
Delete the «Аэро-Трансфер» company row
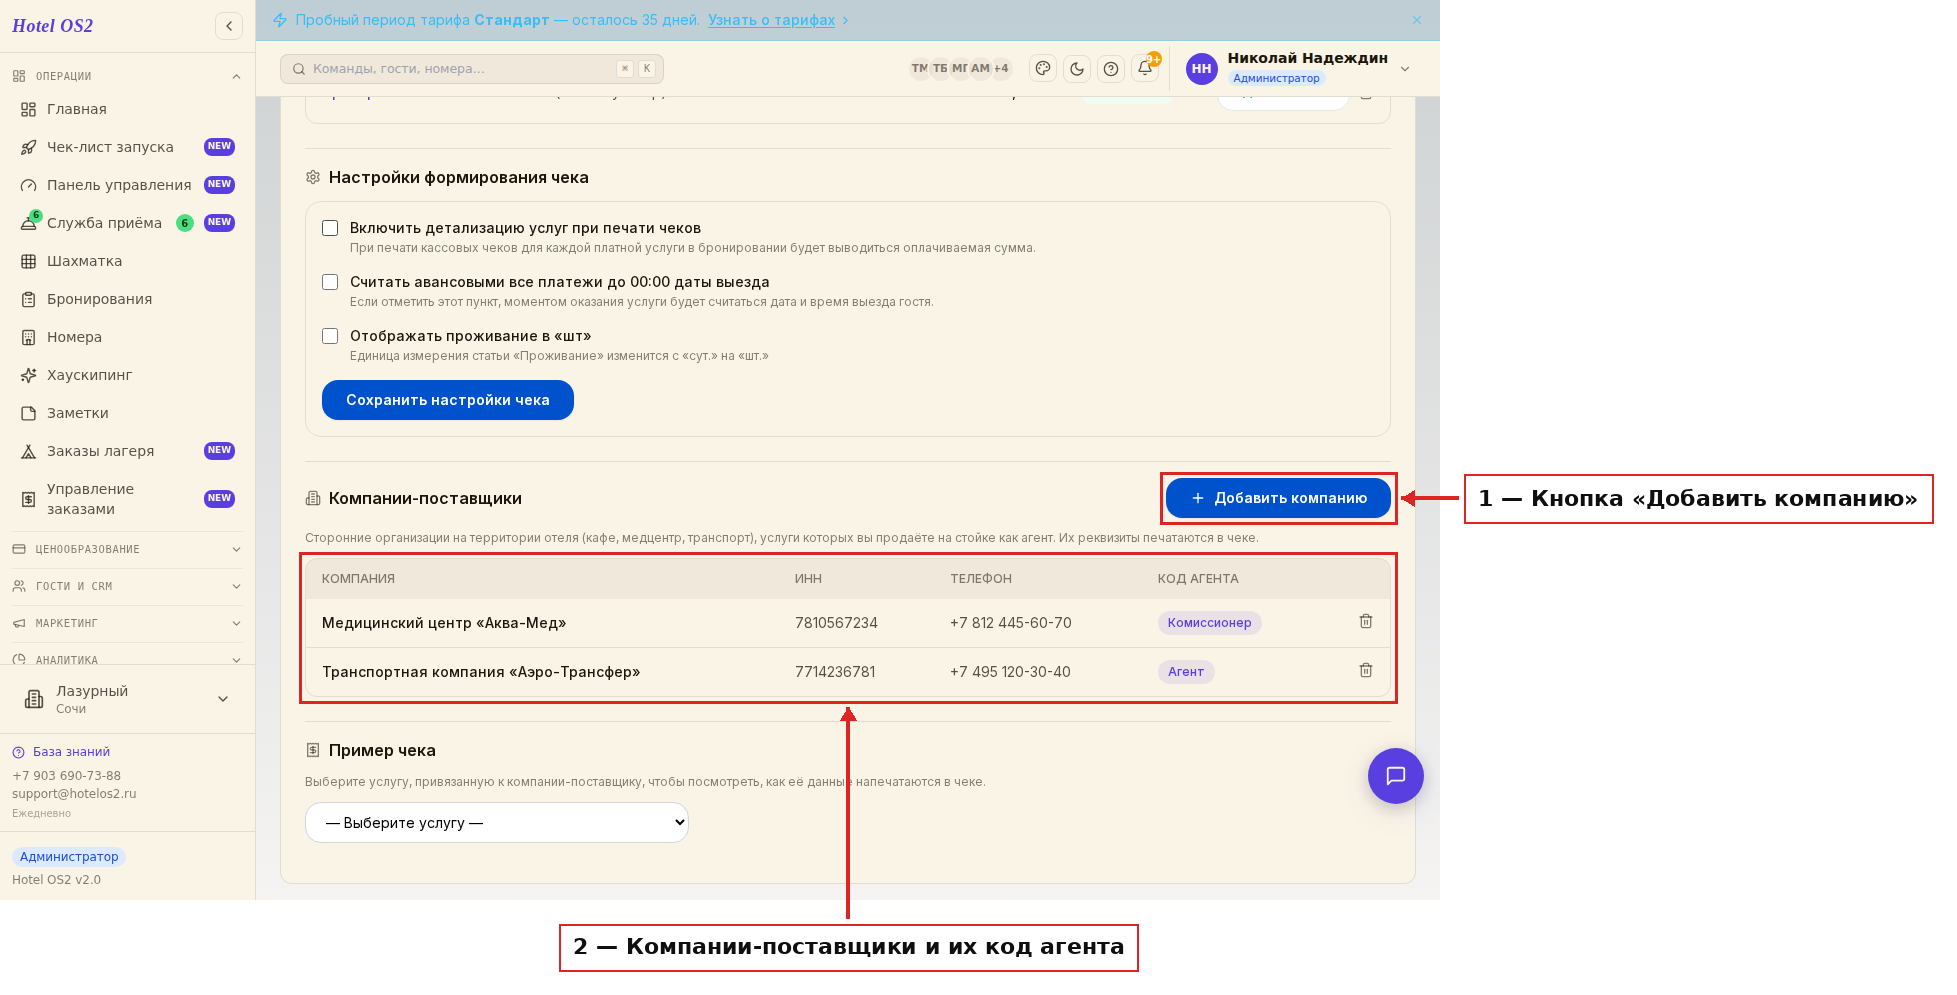1366,671
